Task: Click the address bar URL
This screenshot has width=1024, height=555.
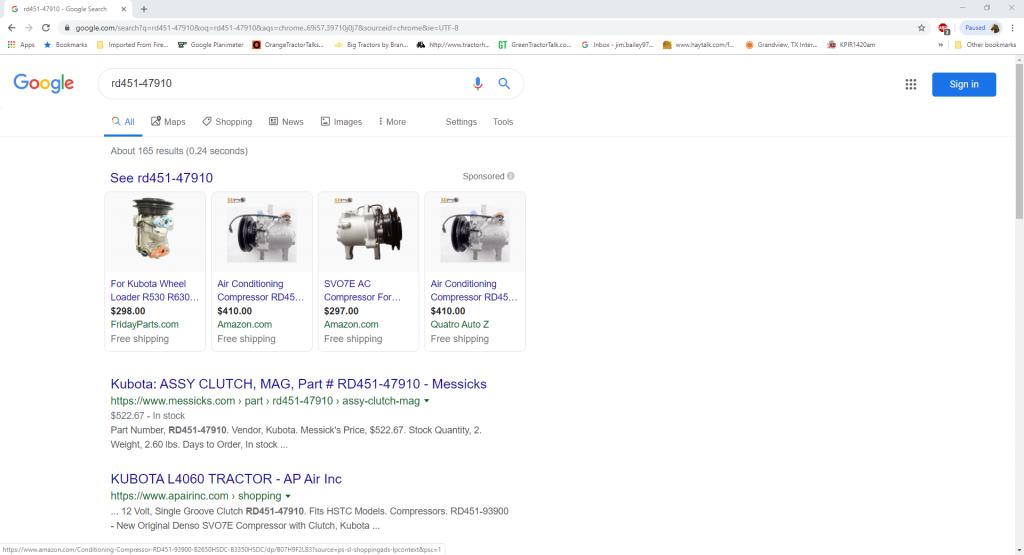Action: (266, 28)
